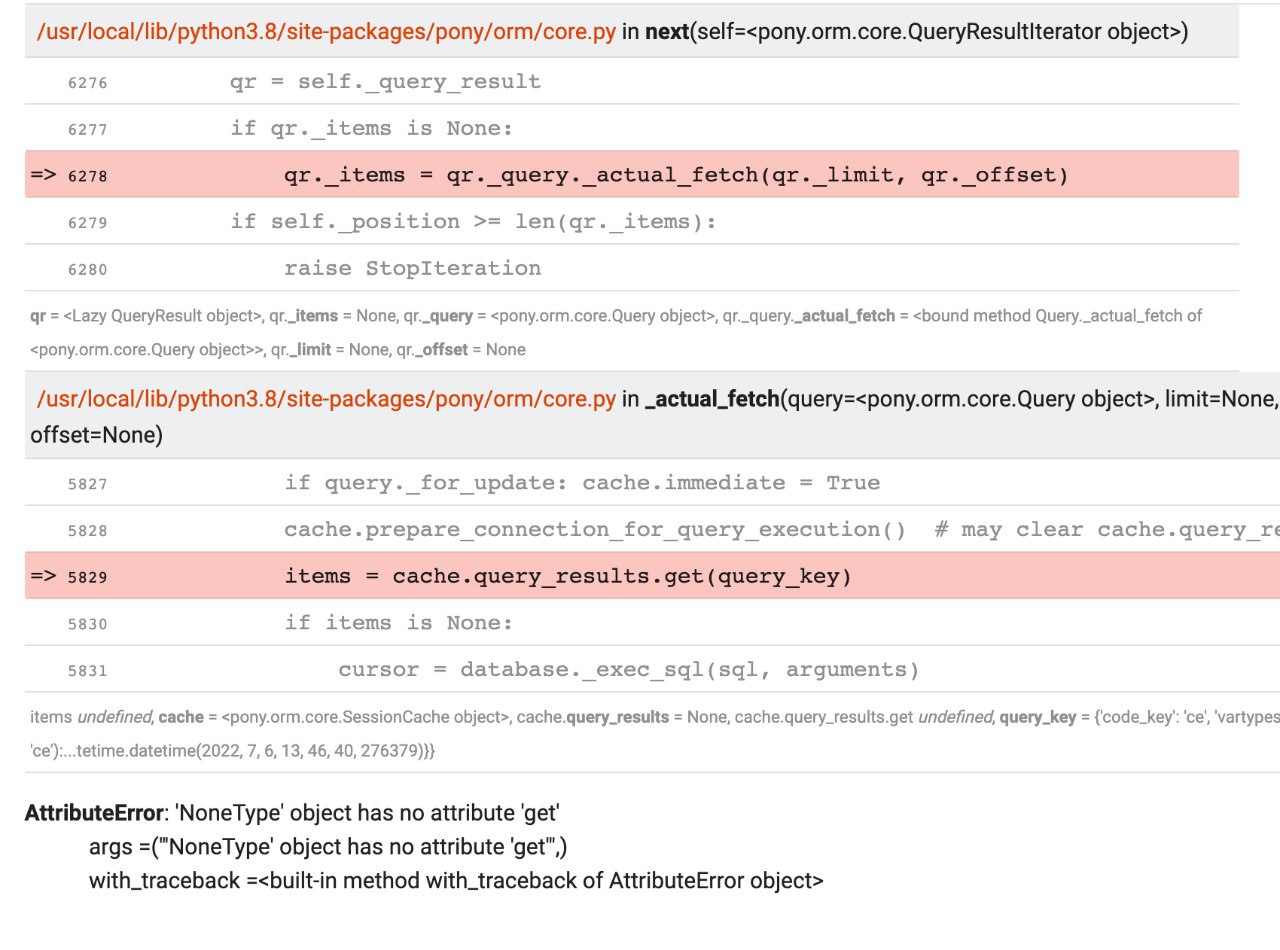The height and width of the screenshot is (950, 1280).
Task: Click the bold AttributeError message
Action: (x=298, y=812)
